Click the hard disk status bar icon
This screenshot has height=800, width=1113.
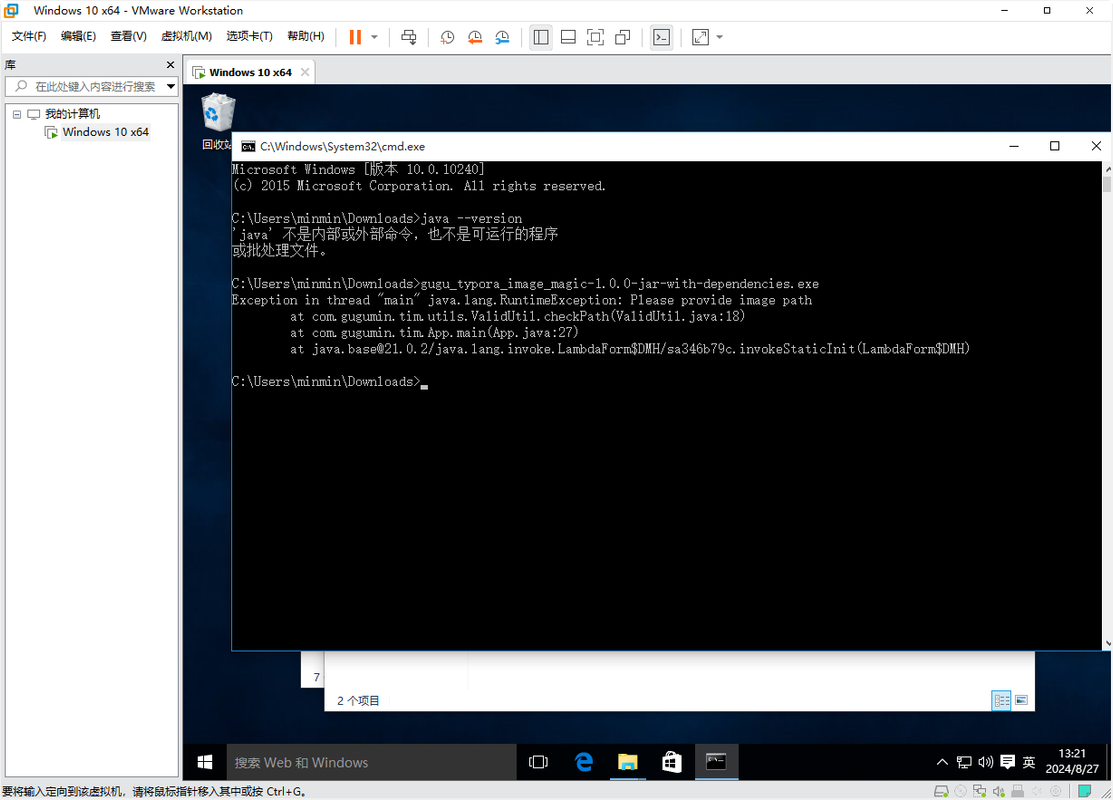(941, 791)
